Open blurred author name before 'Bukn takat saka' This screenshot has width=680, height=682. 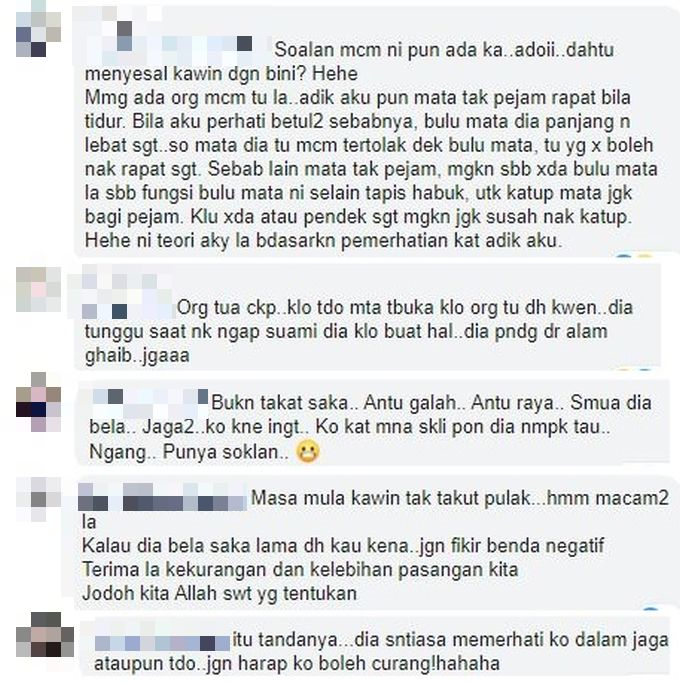(x=151, y=404)
